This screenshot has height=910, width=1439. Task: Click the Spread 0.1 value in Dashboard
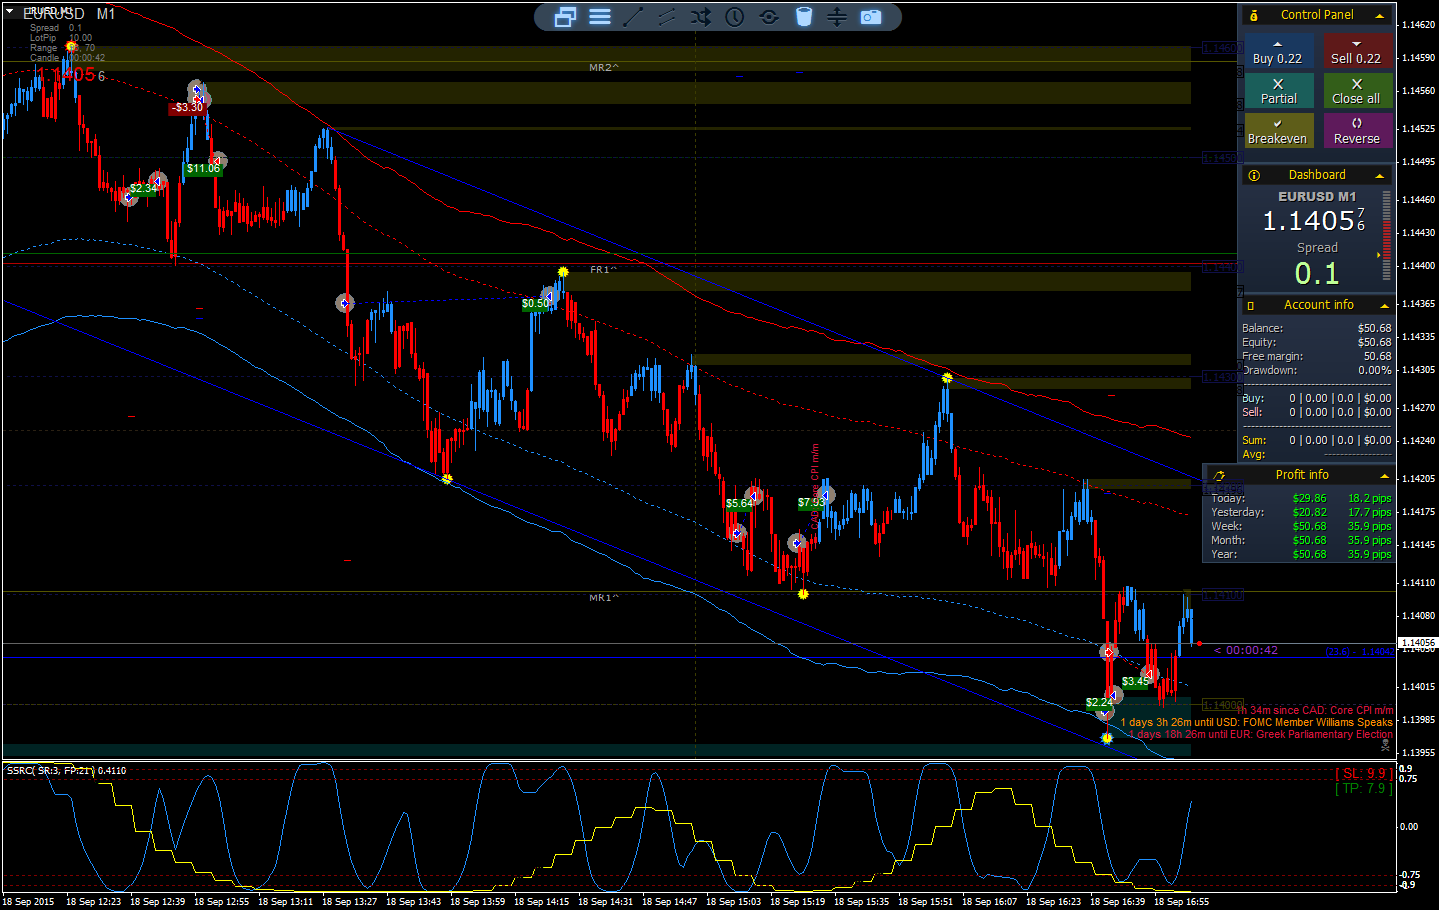[1316, 273]
